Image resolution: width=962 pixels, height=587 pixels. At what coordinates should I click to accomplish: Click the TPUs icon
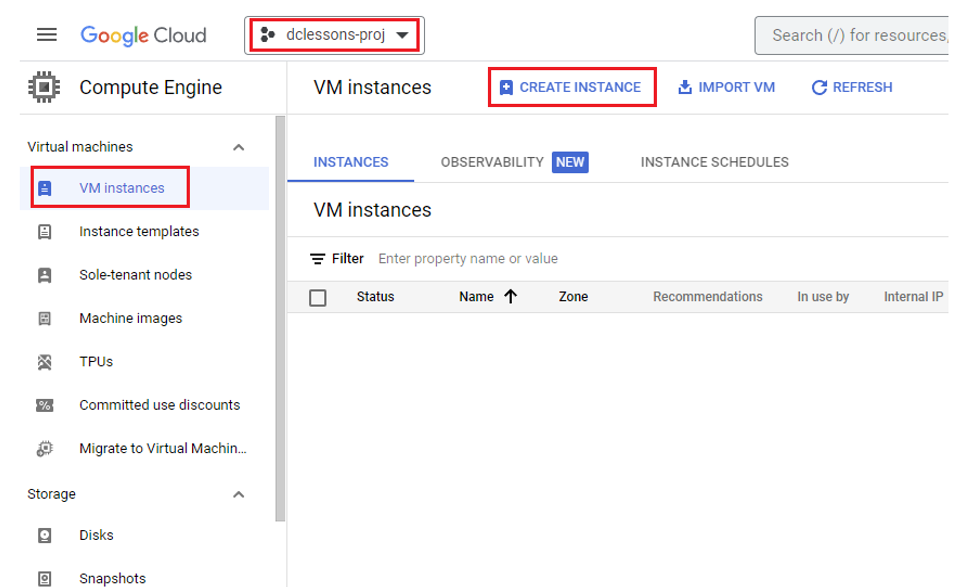45,362
